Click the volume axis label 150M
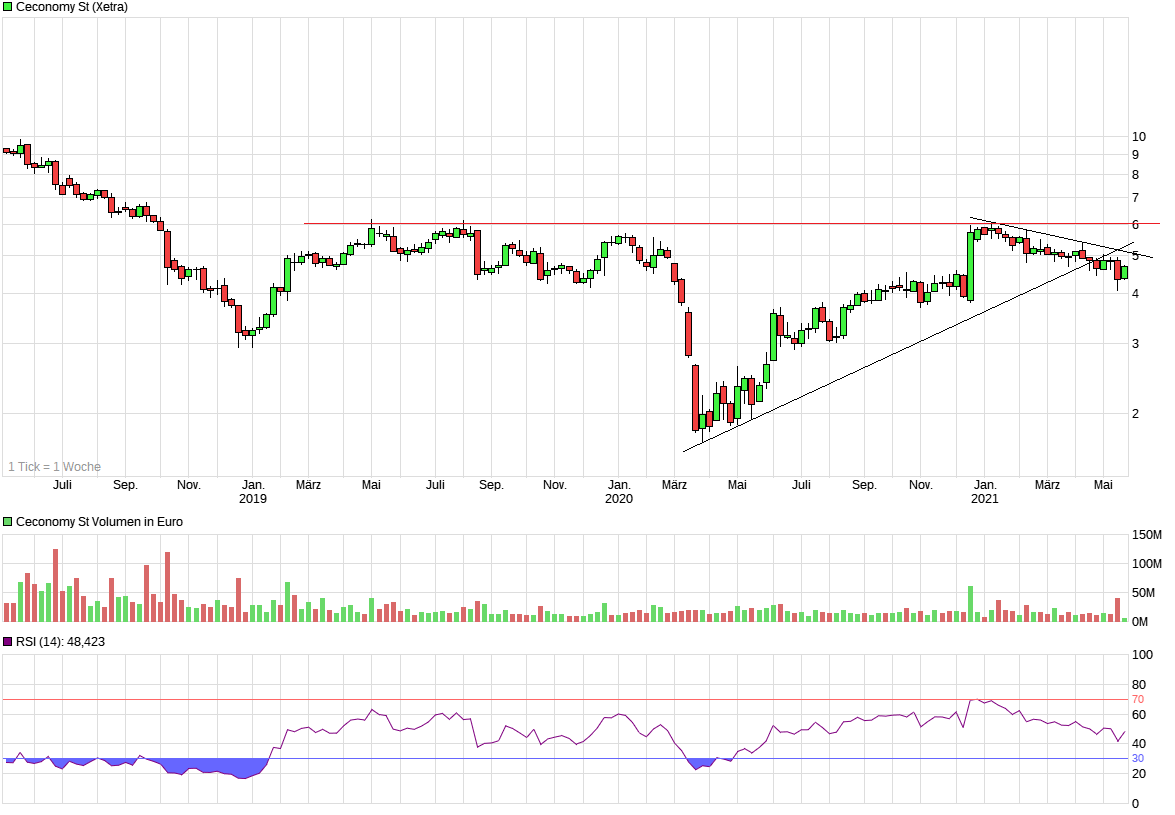 (x=1147, y=535)
